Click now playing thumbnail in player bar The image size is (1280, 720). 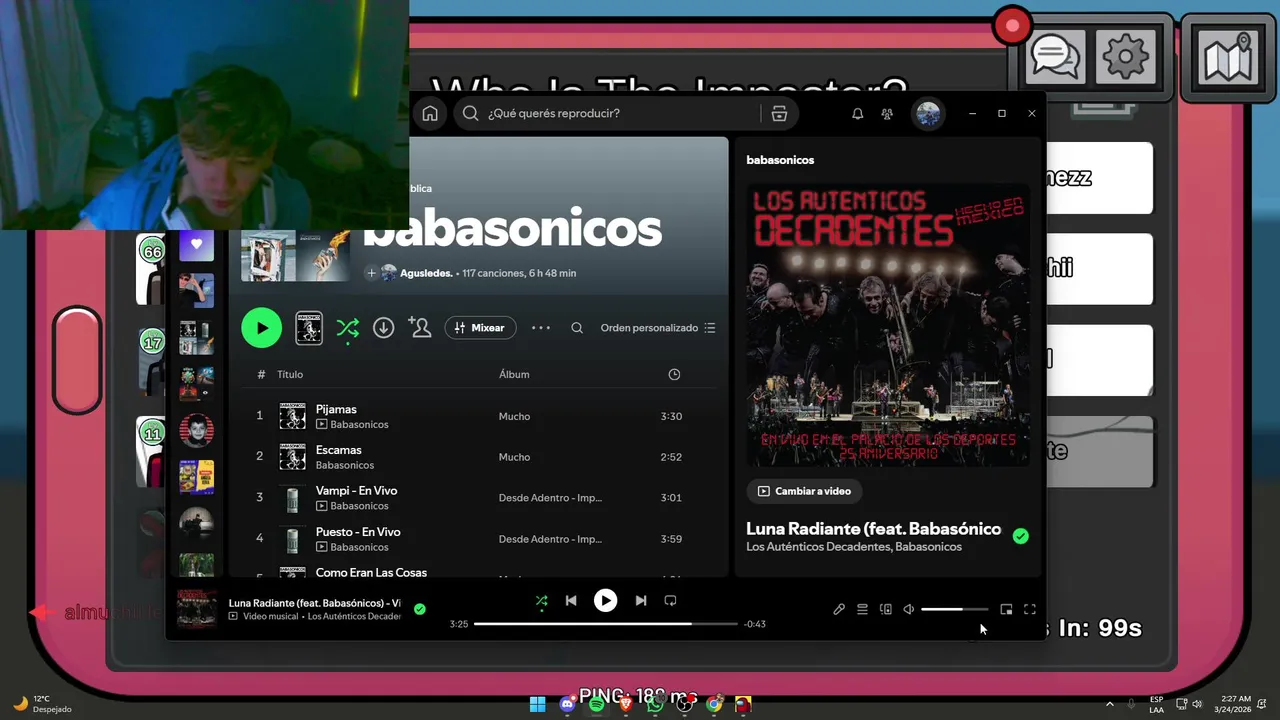pyautogui.click(x=197, y=609)
